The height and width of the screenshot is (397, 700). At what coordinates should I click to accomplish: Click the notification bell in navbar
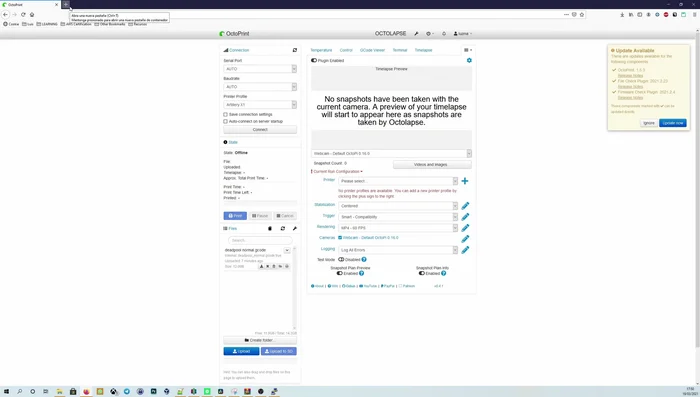pyautogui.click(x=444, y=33)
